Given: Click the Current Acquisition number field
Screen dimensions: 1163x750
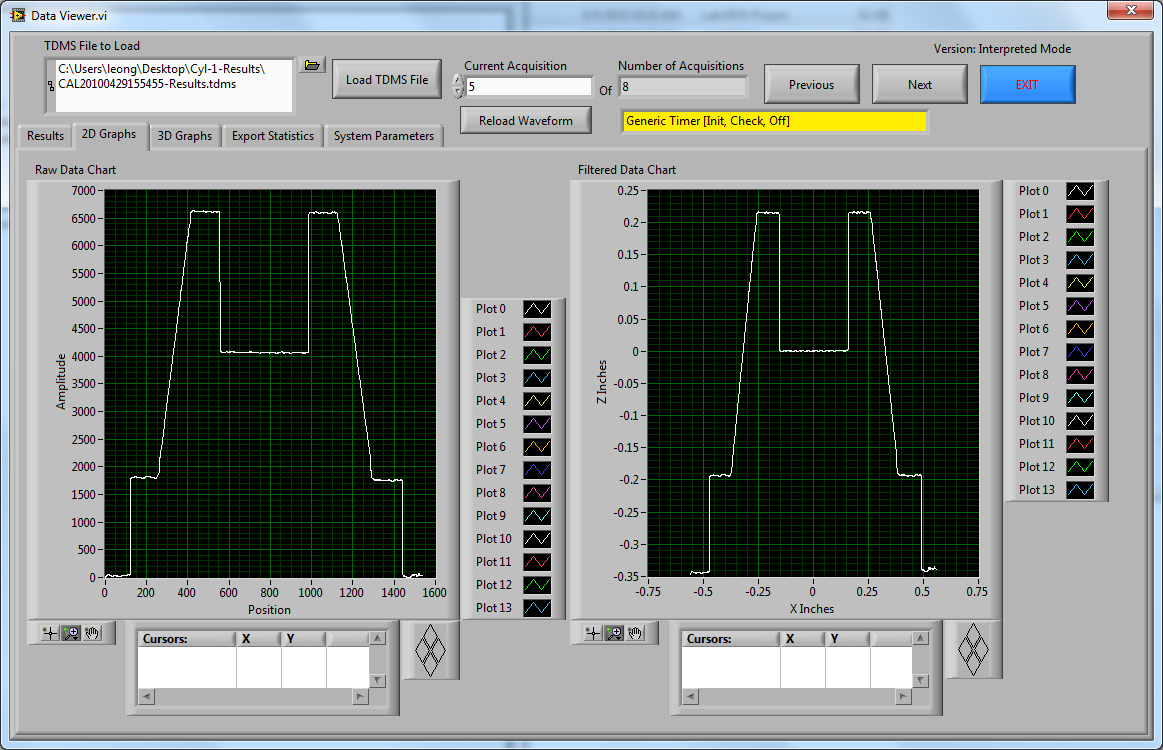Looking at the screenshot, I should (x=530, y=87).
